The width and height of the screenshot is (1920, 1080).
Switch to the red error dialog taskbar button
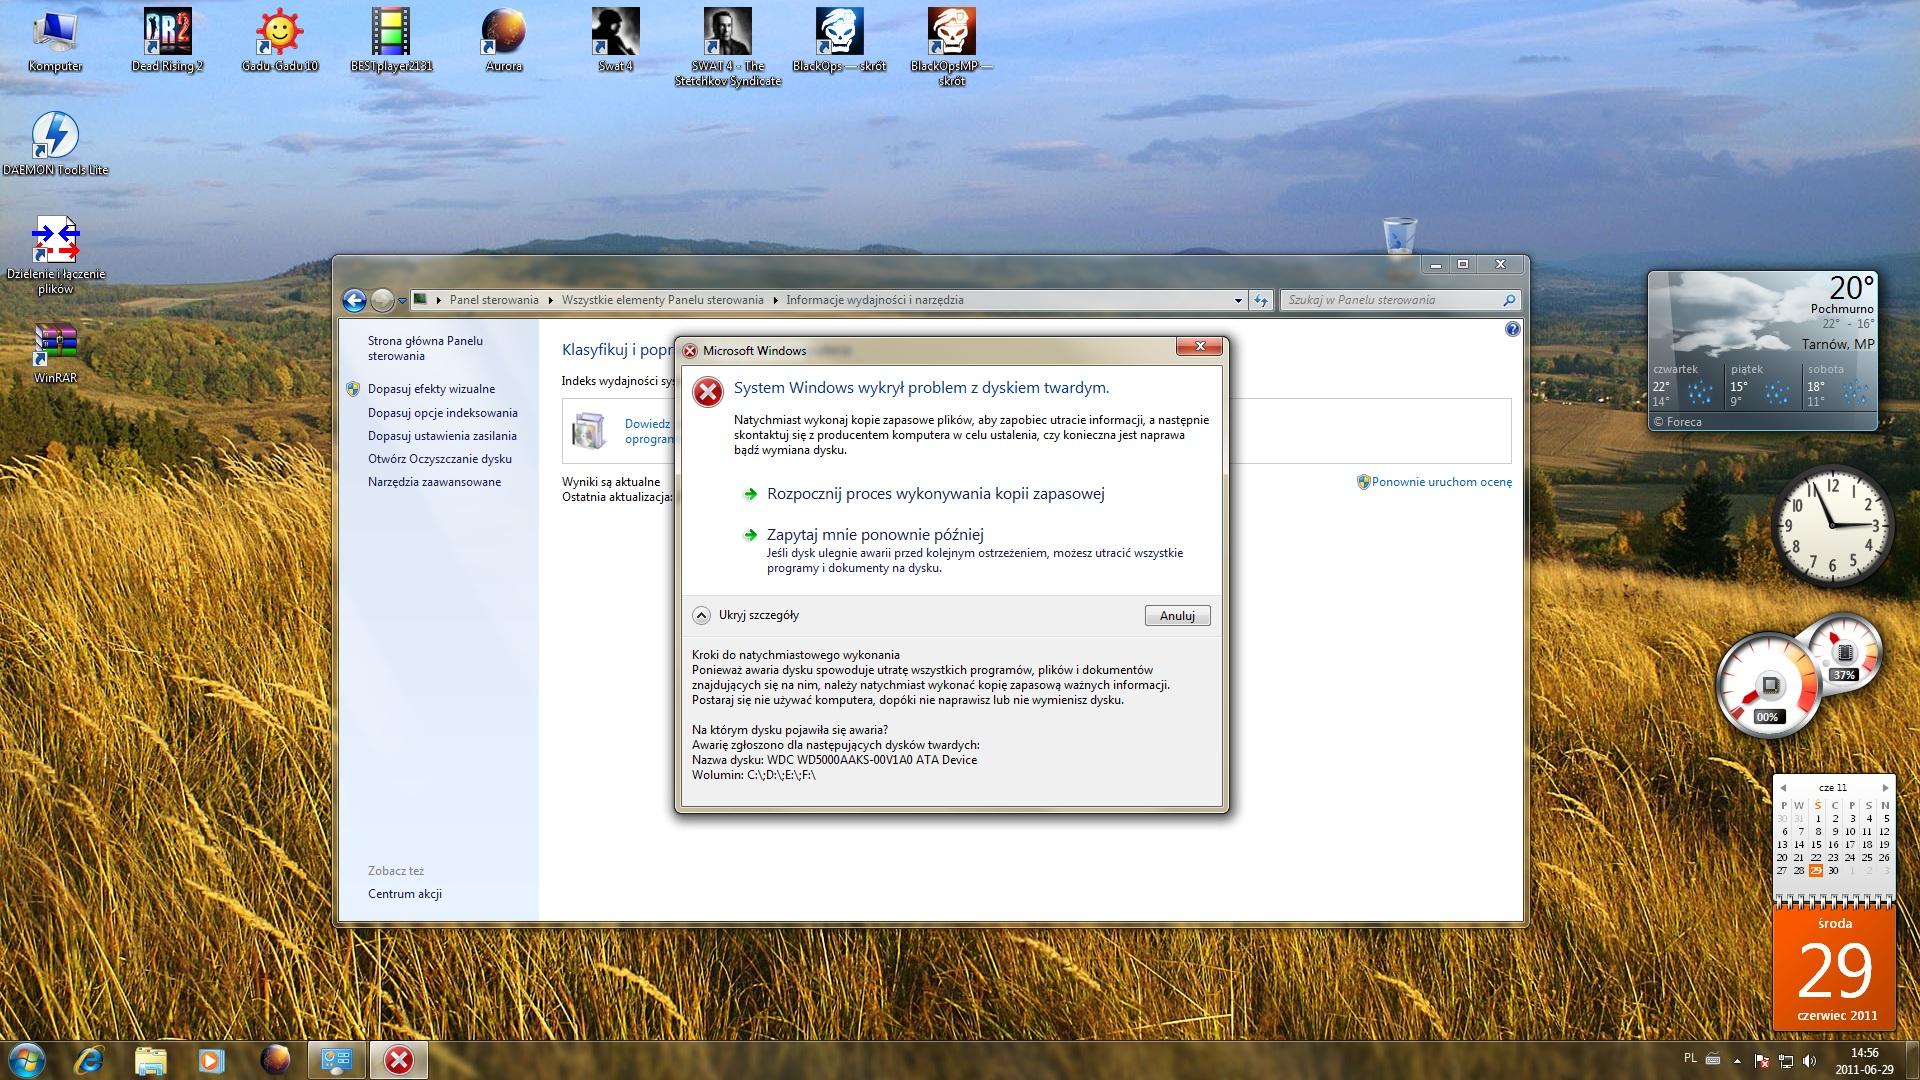click(x=399, y=1060)
